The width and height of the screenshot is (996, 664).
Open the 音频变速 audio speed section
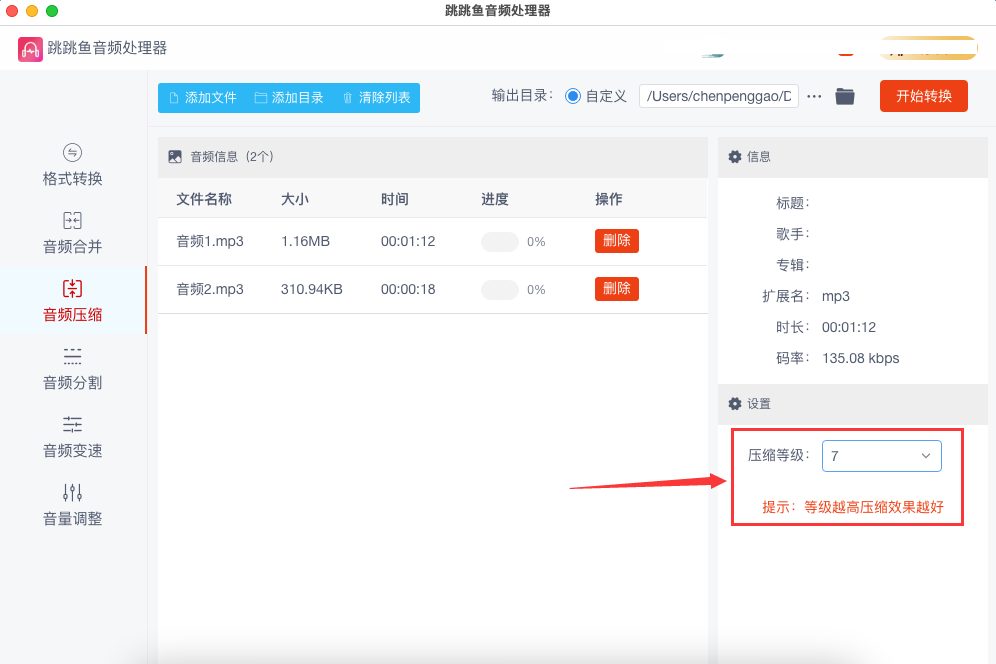72,437
